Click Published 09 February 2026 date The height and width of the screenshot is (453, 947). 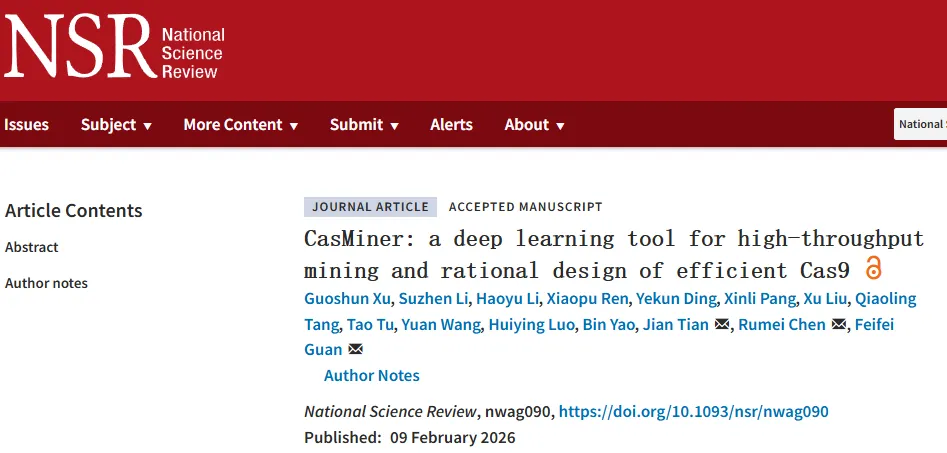409,437
